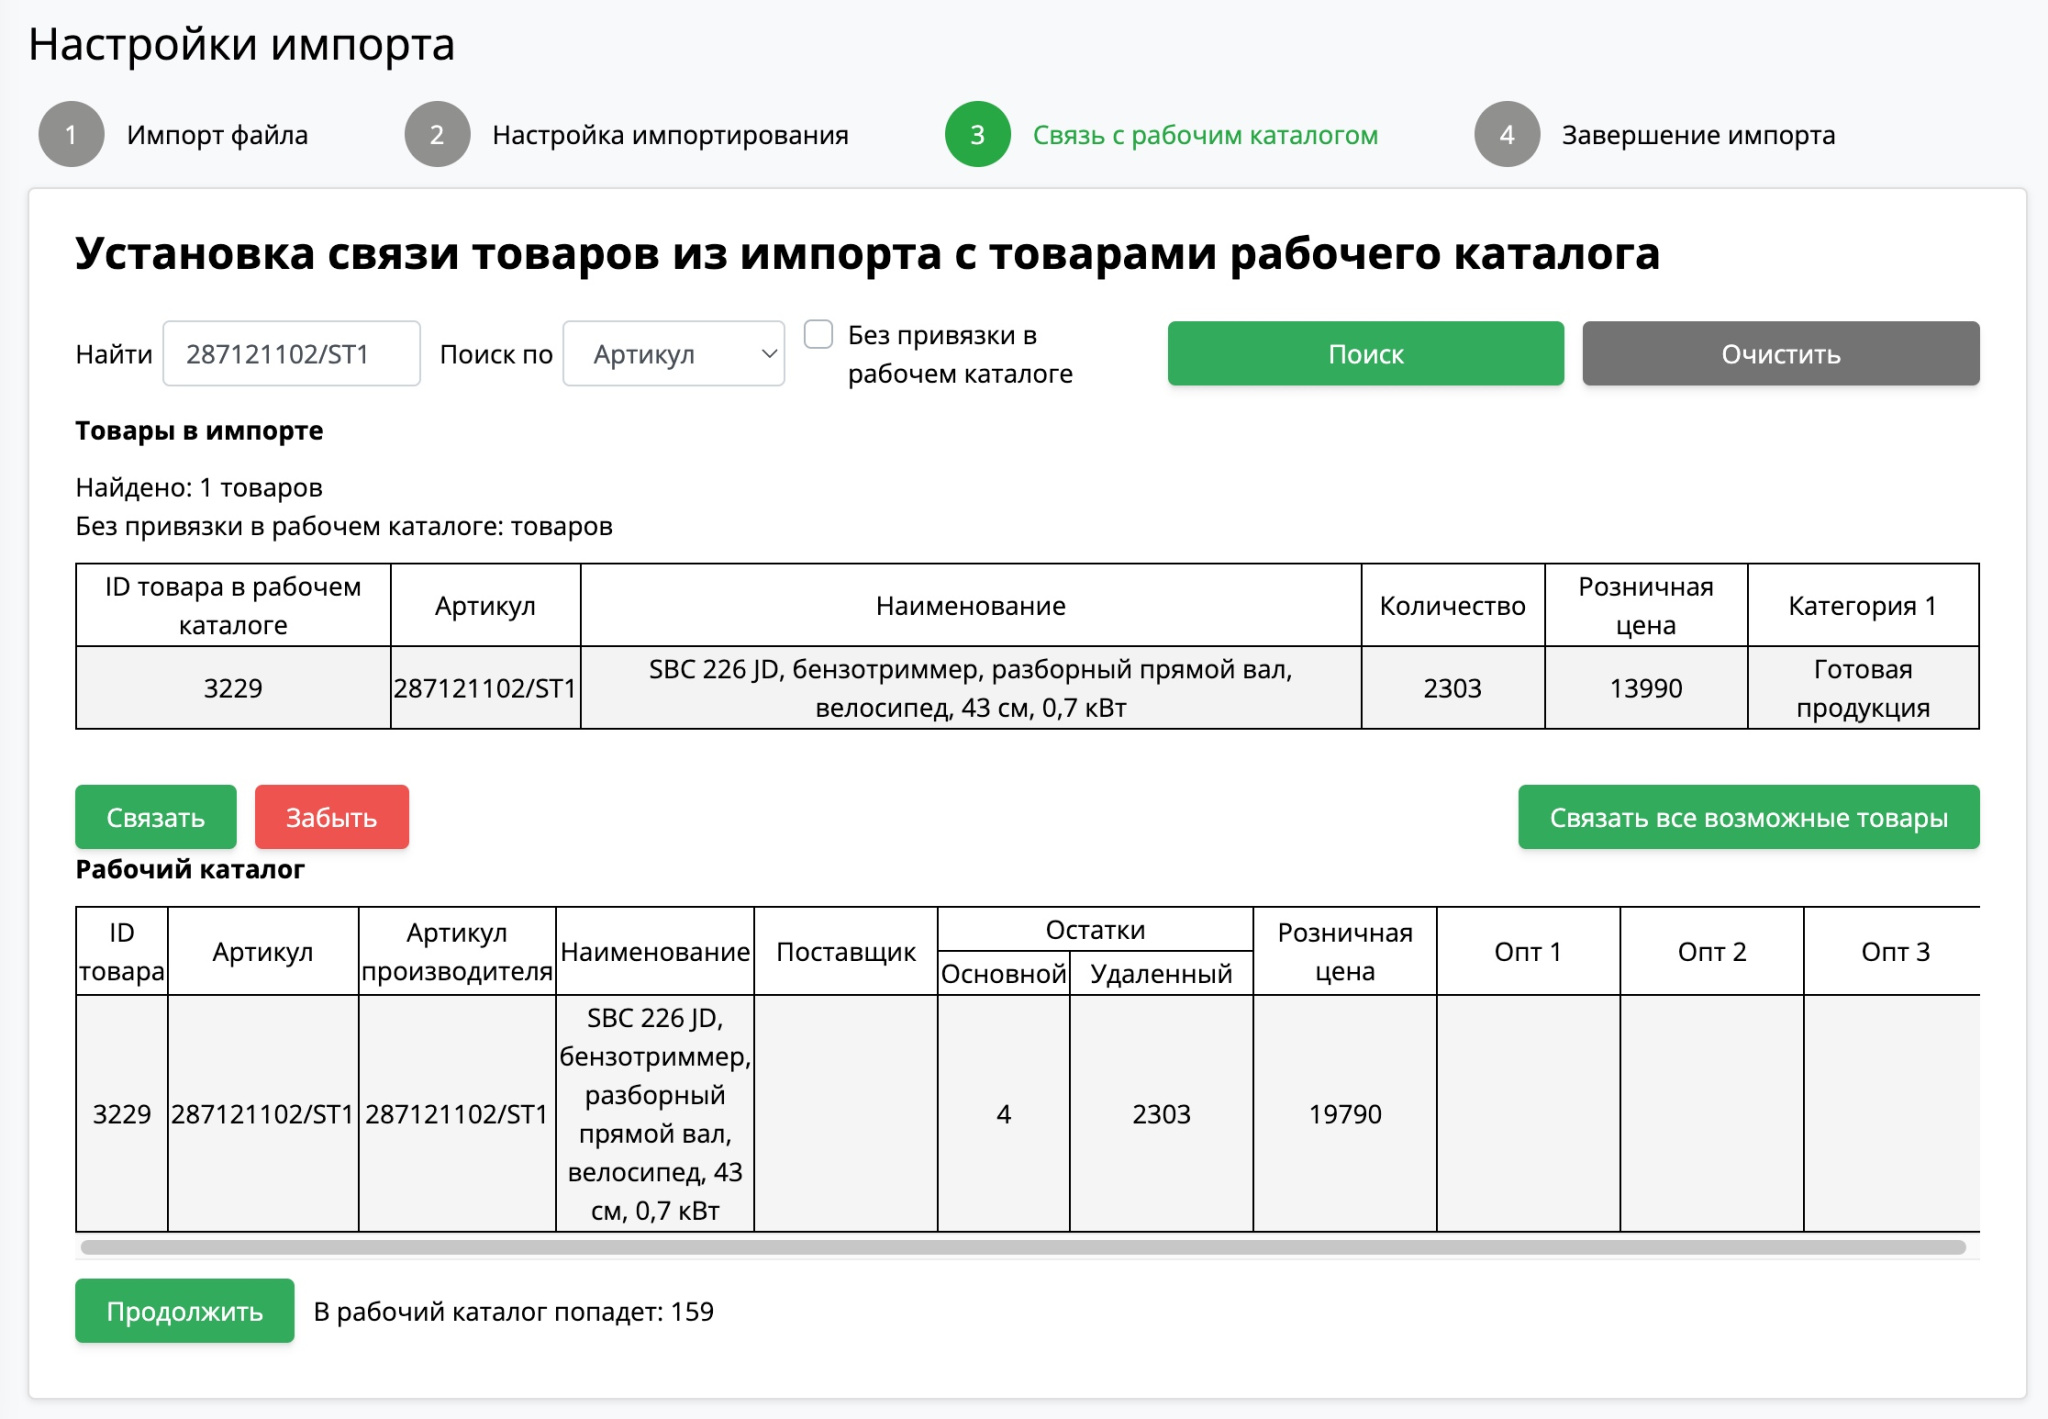The height and width of the screenshot is (1419, 2048).
Task: Click the Импорт файла step label
Action: (217, 135)
